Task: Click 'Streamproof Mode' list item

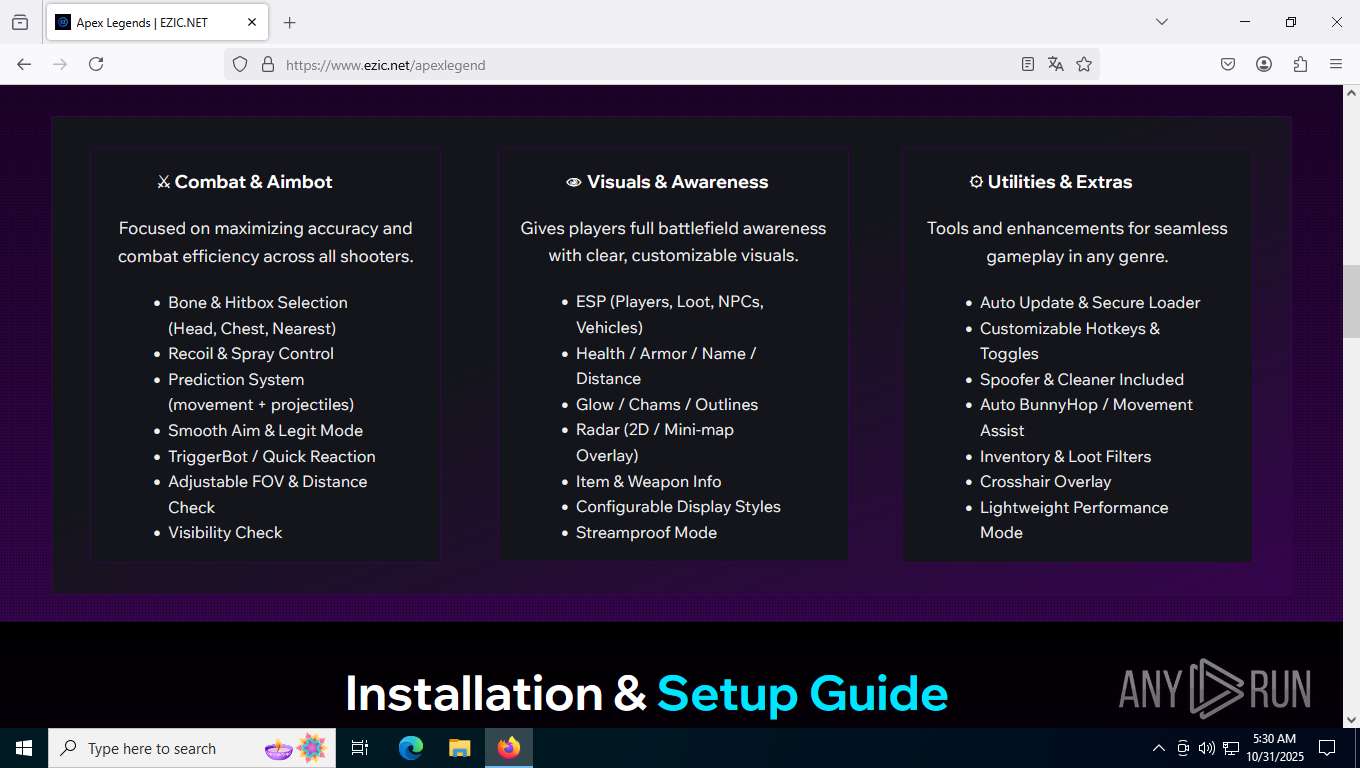Action: (x=646, y=533)
